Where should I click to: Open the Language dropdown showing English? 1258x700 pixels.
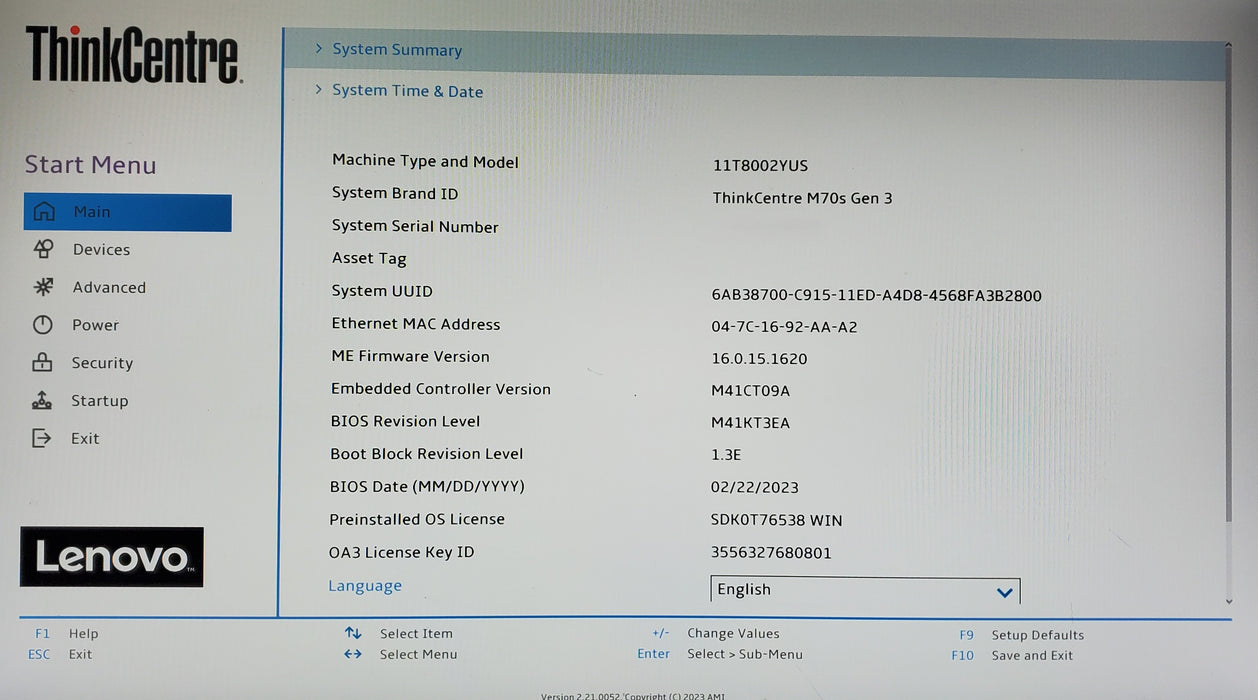click(865, 590)
